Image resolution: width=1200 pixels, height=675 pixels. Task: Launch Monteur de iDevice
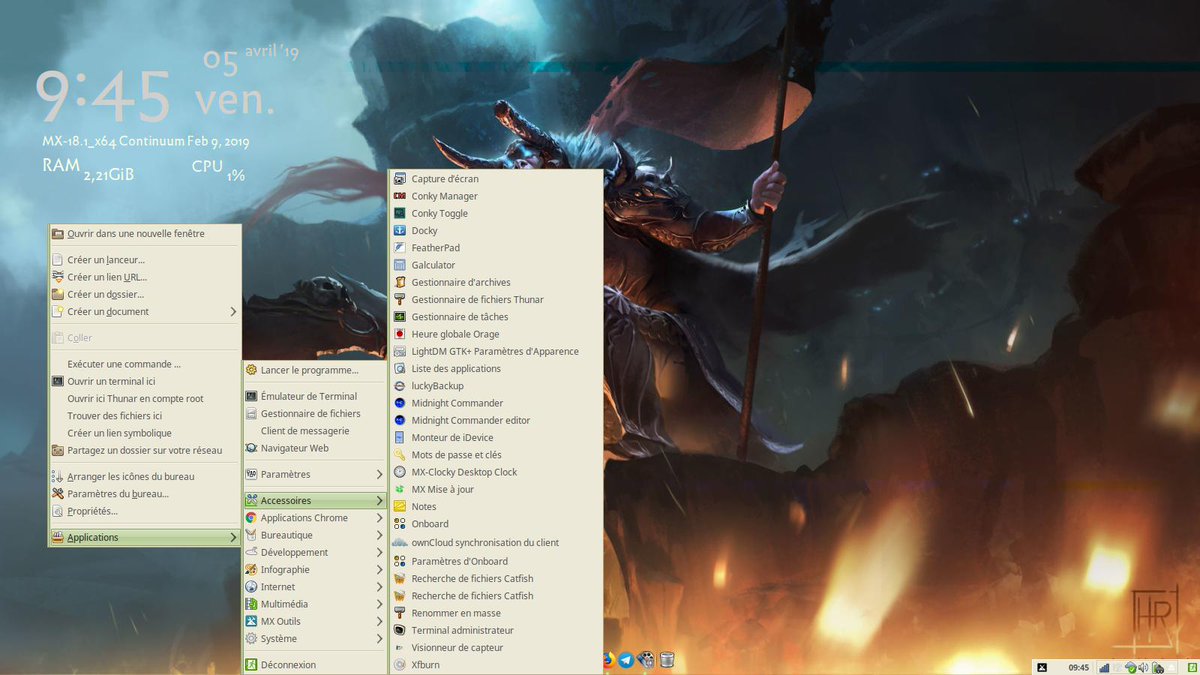click(496, 437)
